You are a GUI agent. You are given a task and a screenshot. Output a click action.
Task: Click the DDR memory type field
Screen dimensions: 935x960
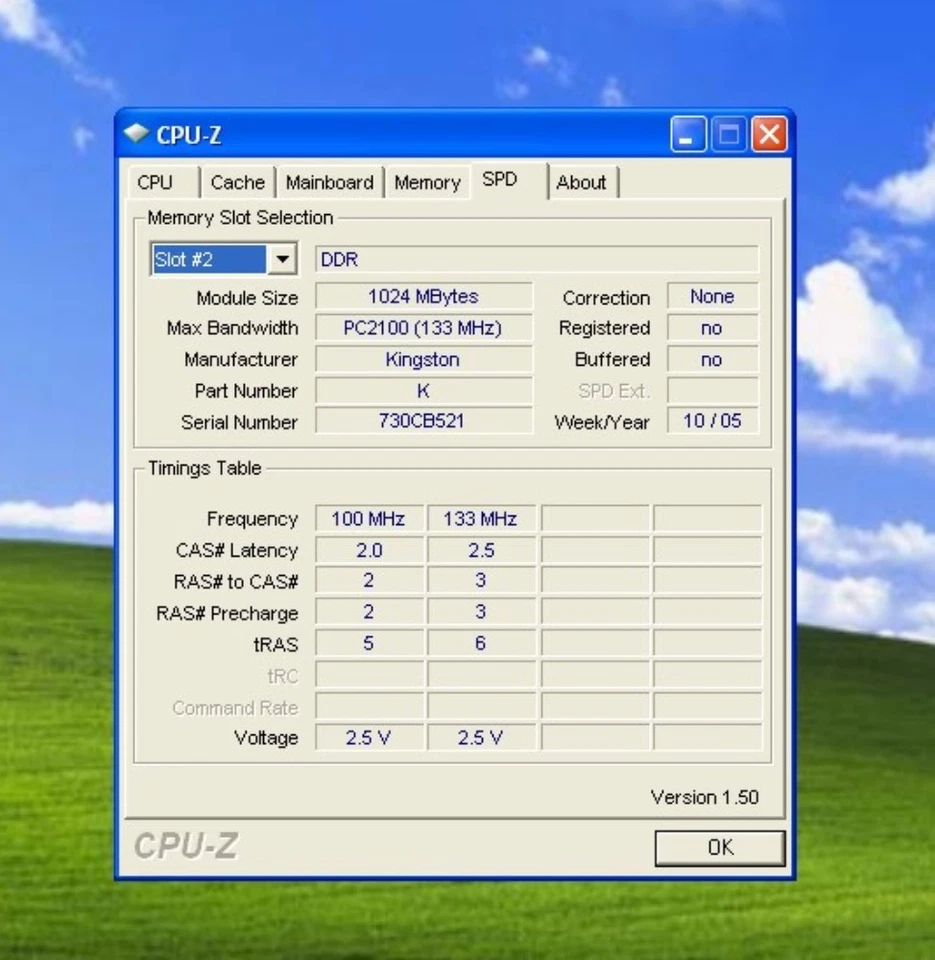[x=537, y=259]
